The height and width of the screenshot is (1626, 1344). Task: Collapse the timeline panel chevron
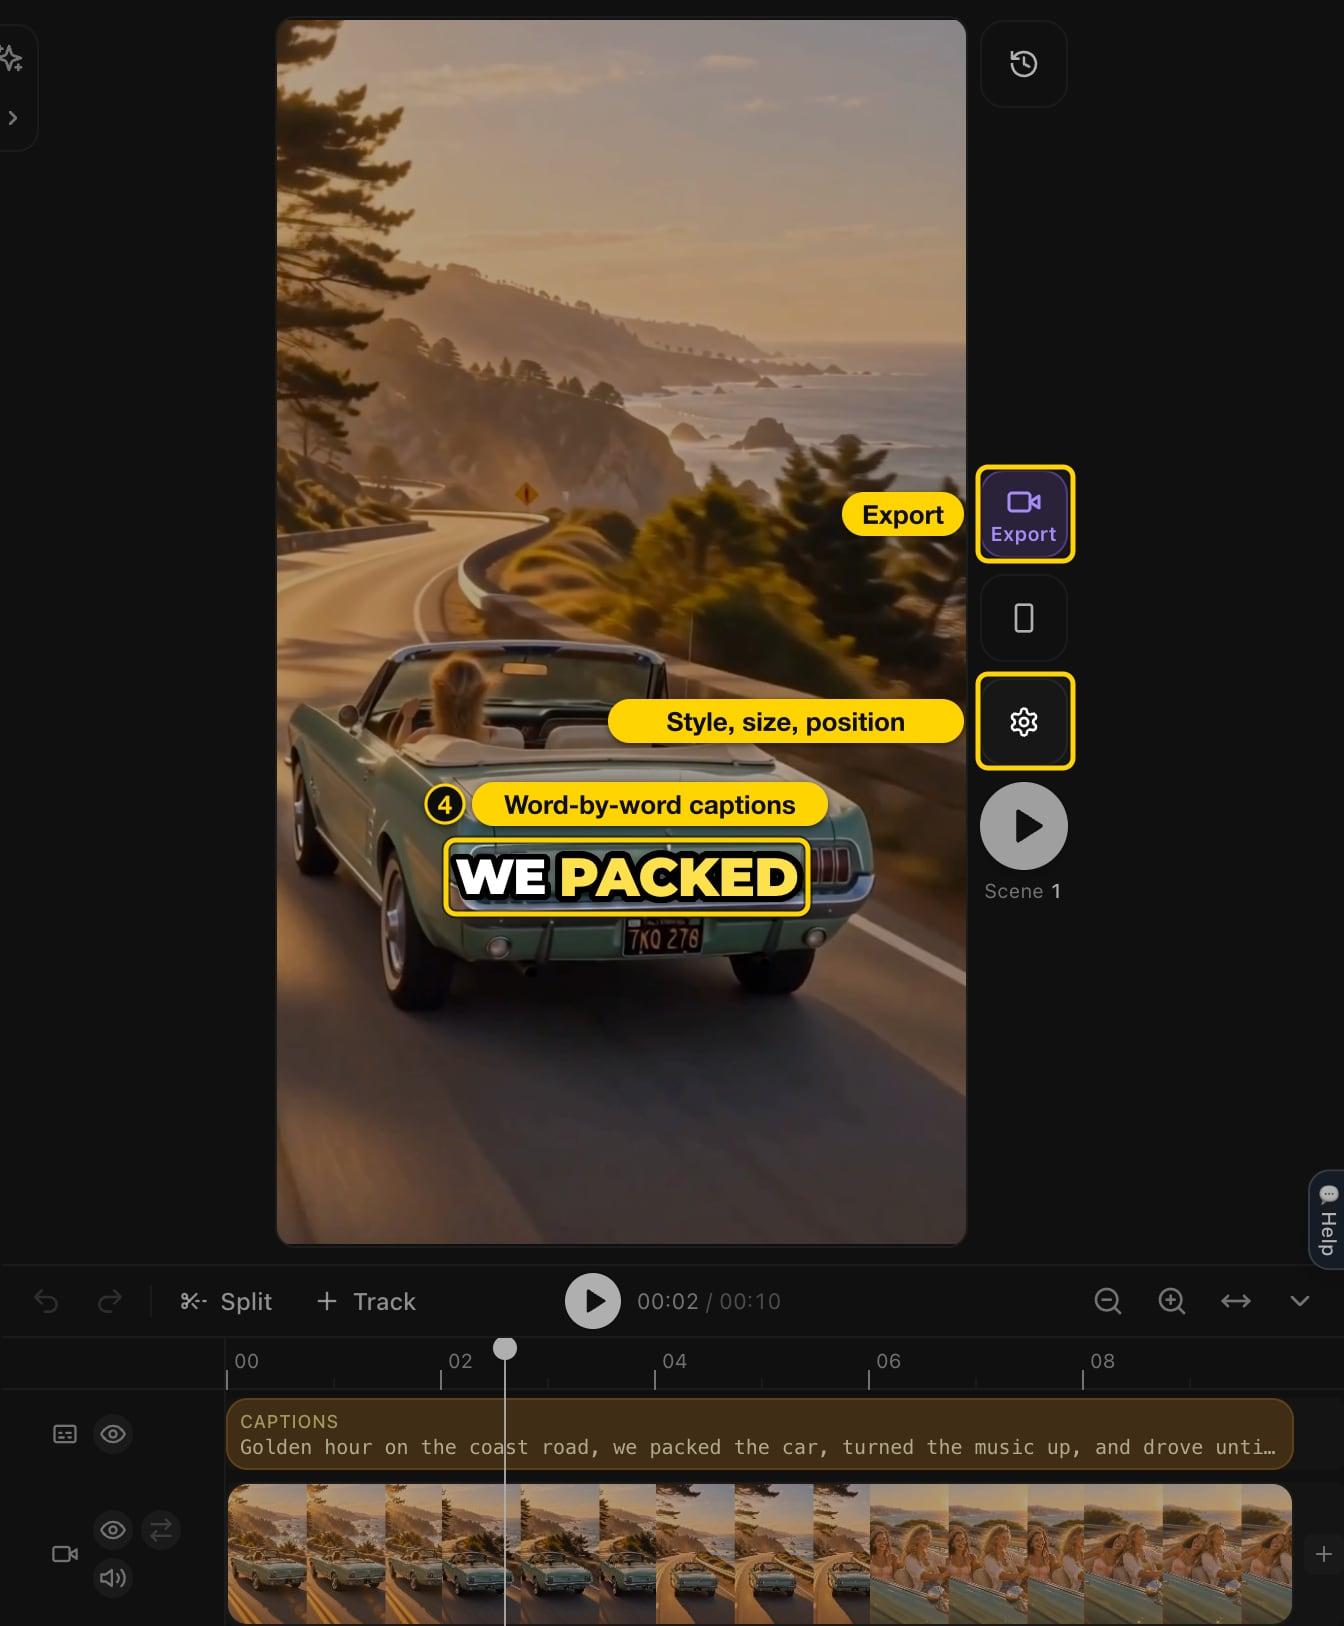tap(1299, 1301)
